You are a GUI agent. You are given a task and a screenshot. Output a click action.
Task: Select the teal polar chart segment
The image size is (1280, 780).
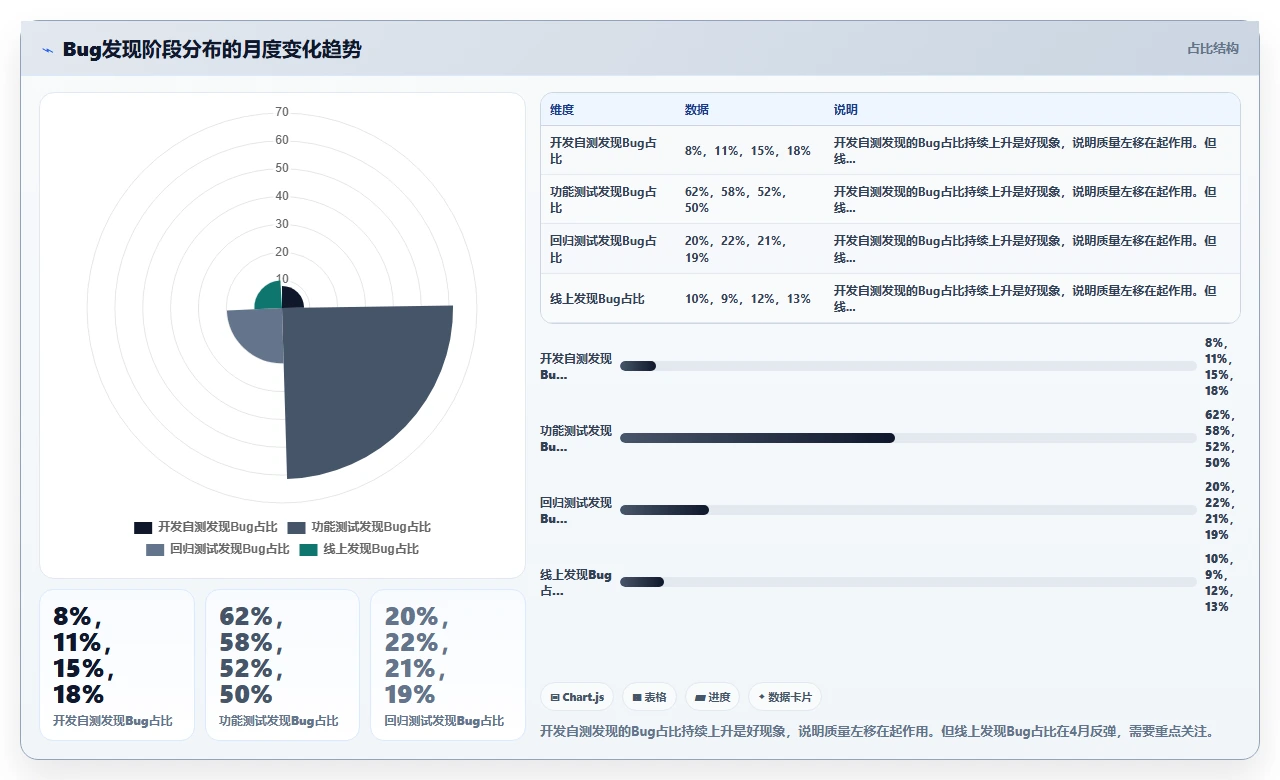click(x=269, y=297)
